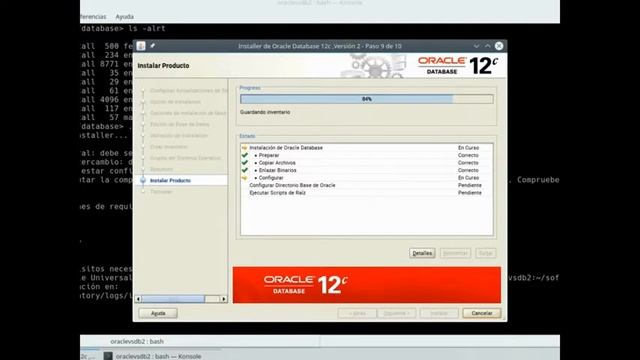Click the Copiar Archivos row text

tap(277, 162)
